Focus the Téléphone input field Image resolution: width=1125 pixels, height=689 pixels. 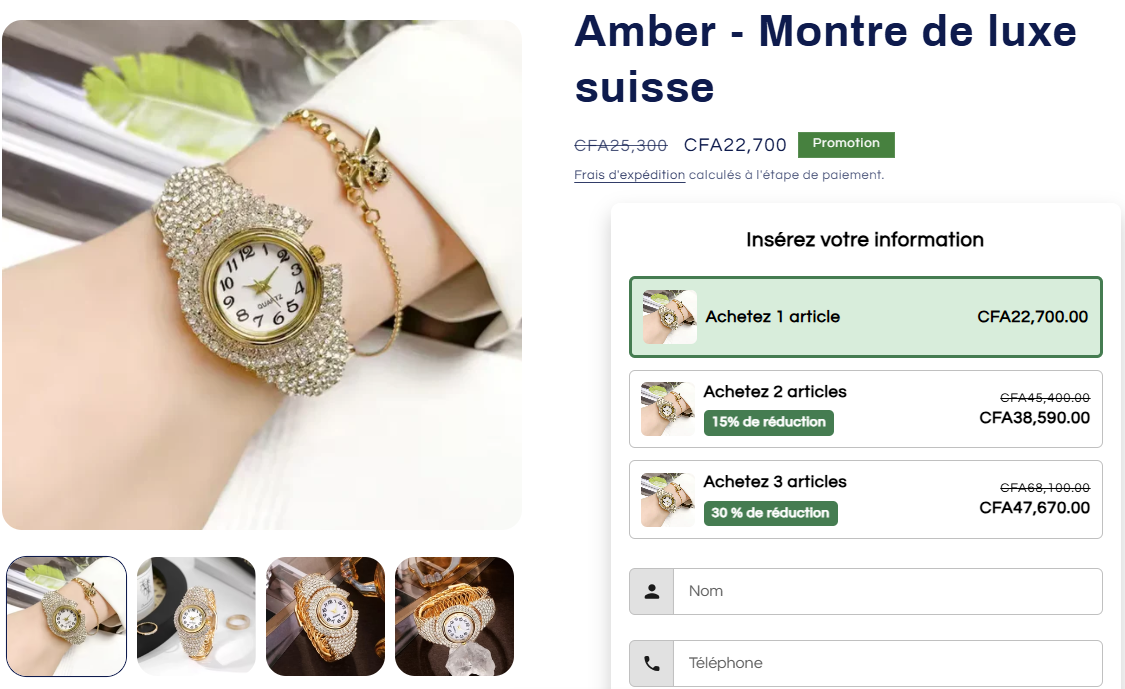tap(888, 664)
